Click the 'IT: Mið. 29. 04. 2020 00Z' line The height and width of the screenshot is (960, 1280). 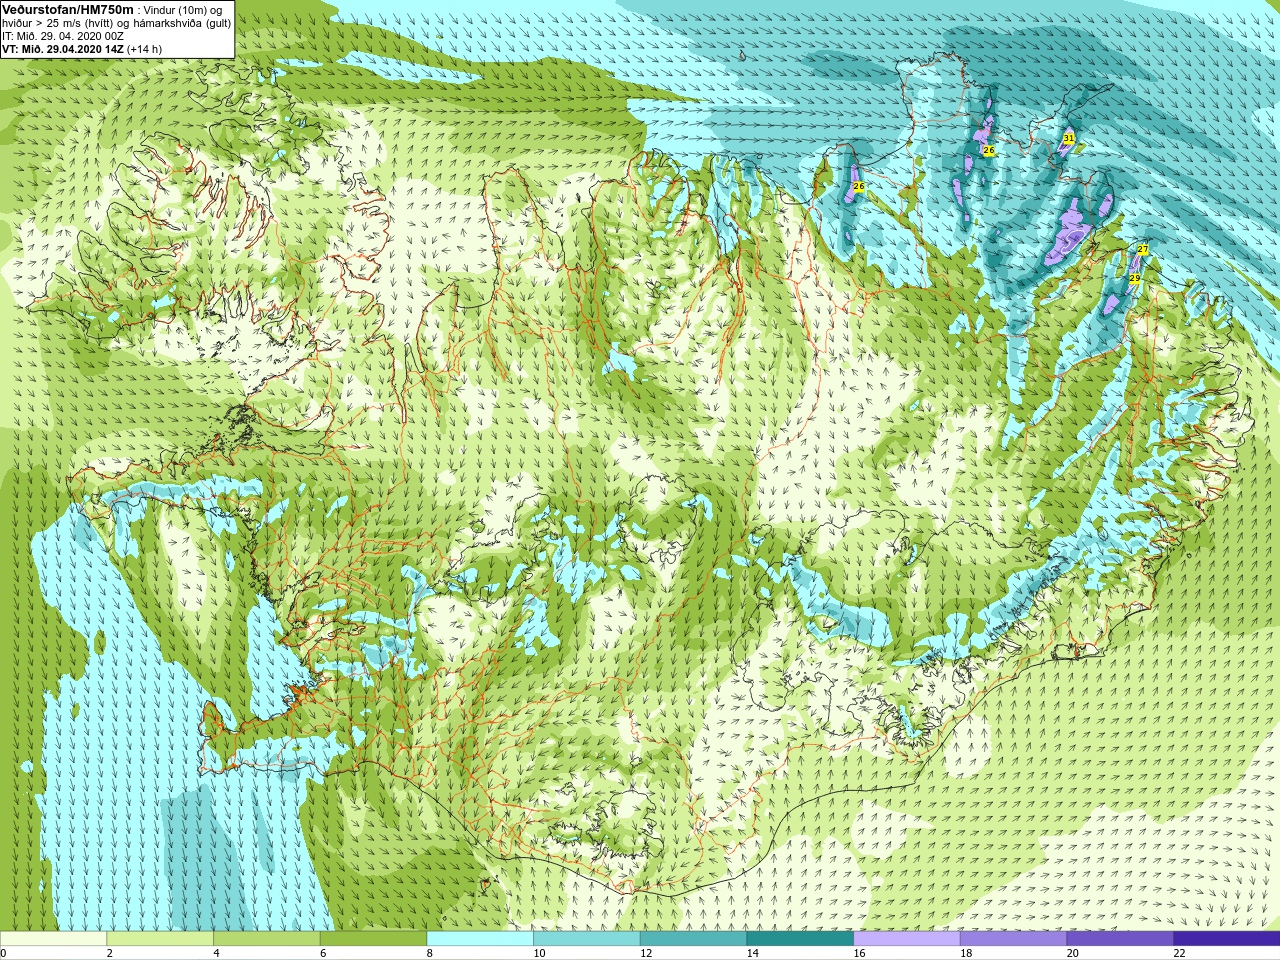tap(63, 36)
